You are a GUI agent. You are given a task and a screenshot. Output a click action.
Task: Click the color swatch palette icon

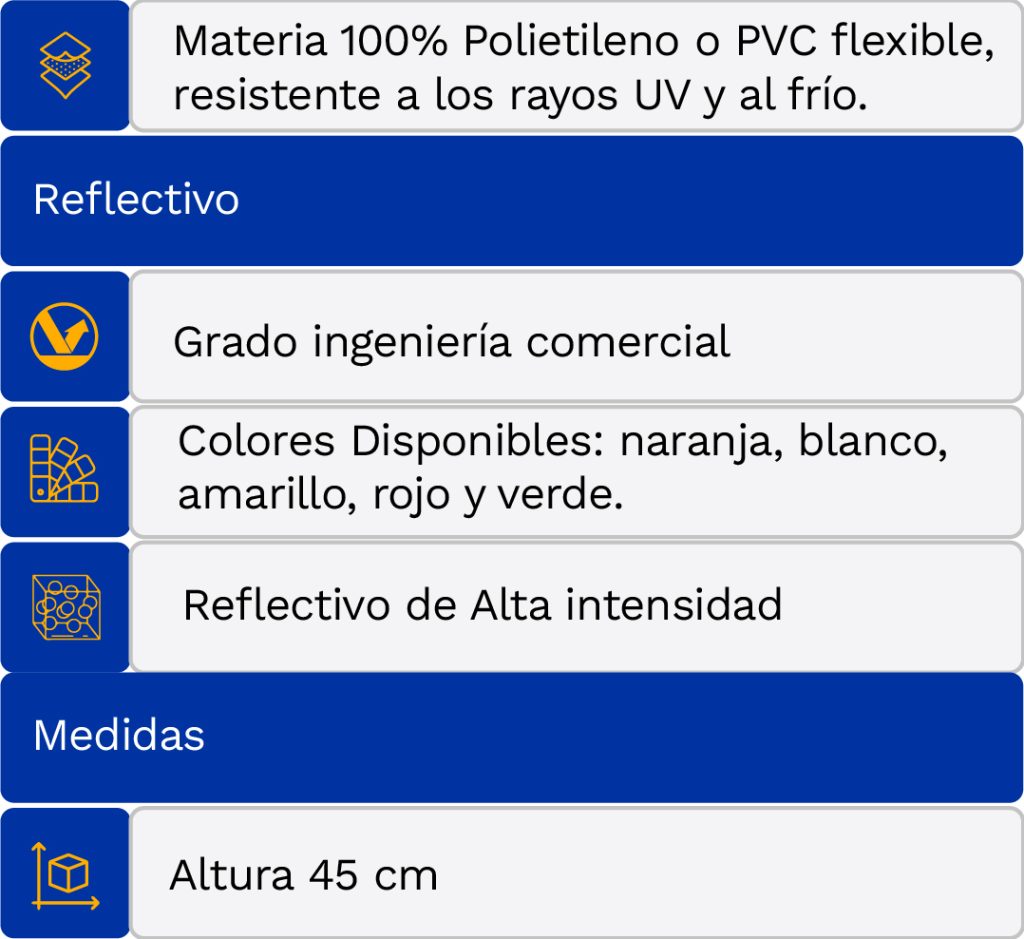[64, 470]
